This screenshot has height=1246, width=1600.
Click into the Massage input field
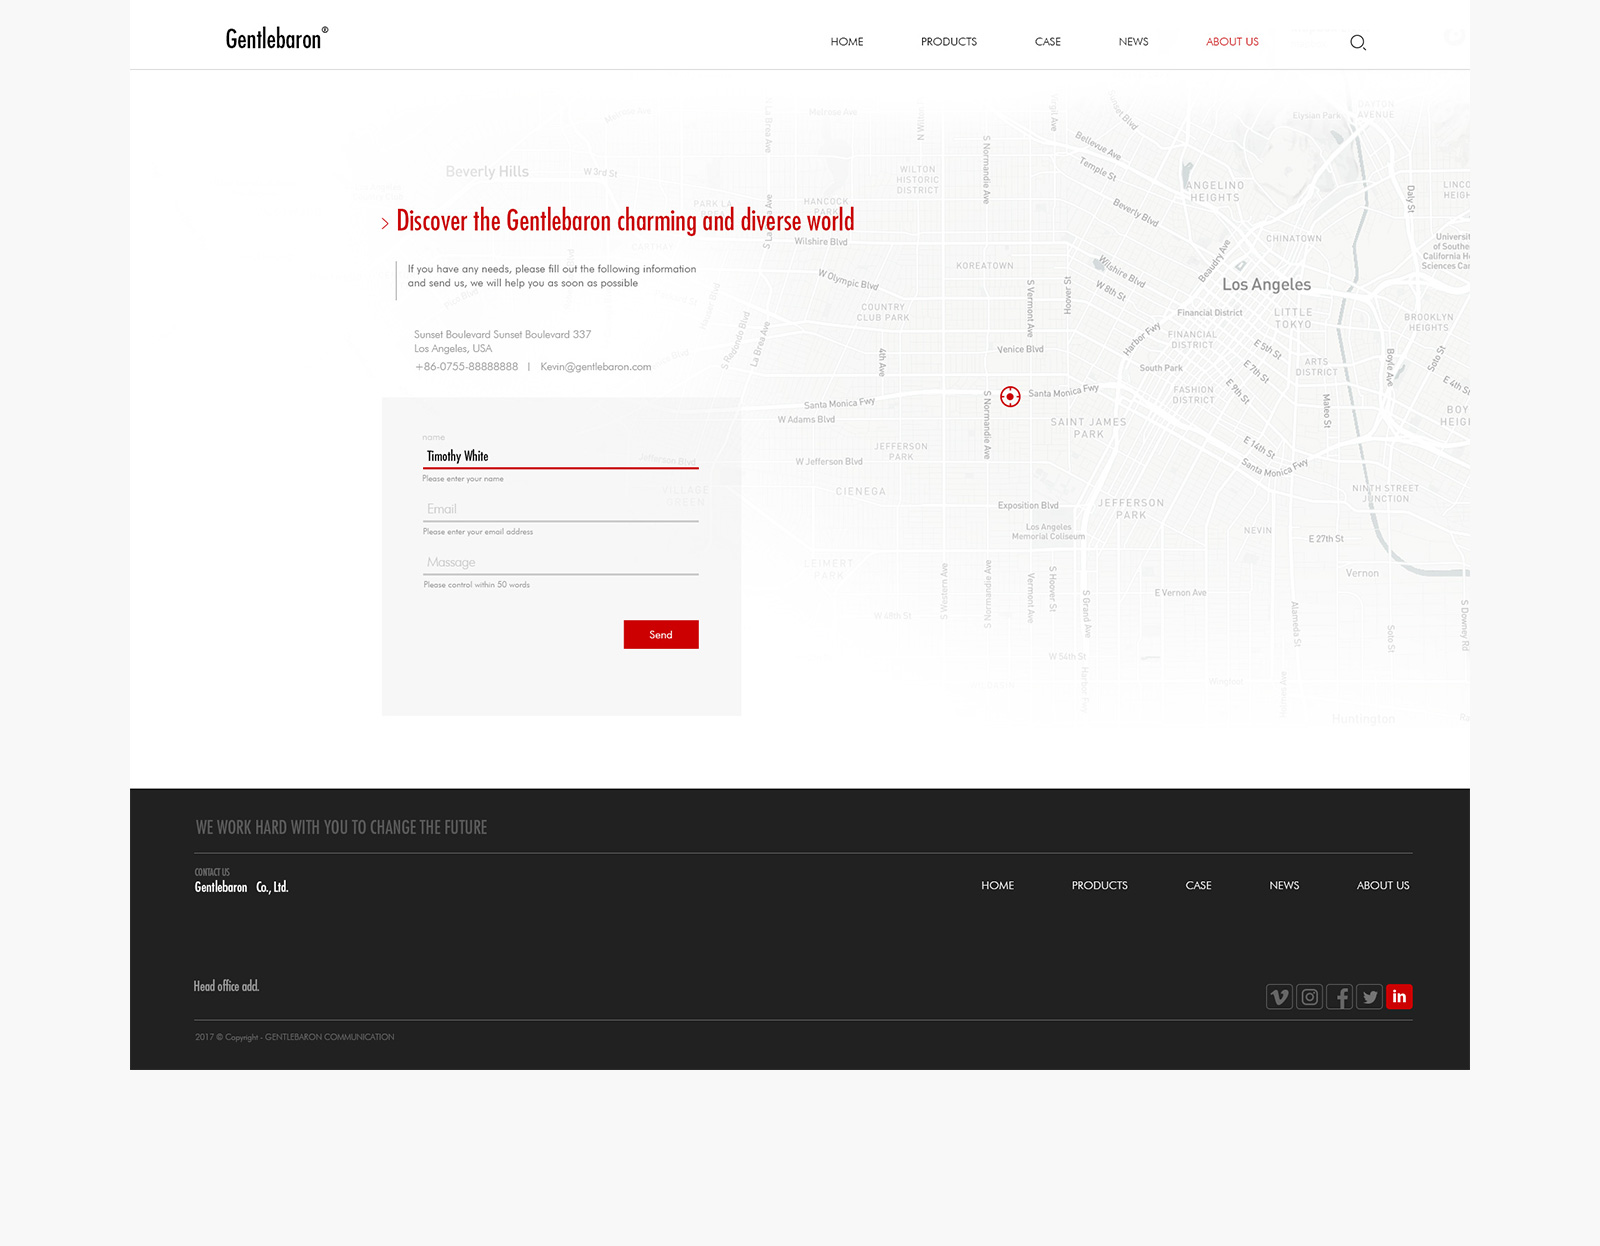(560, 562)
